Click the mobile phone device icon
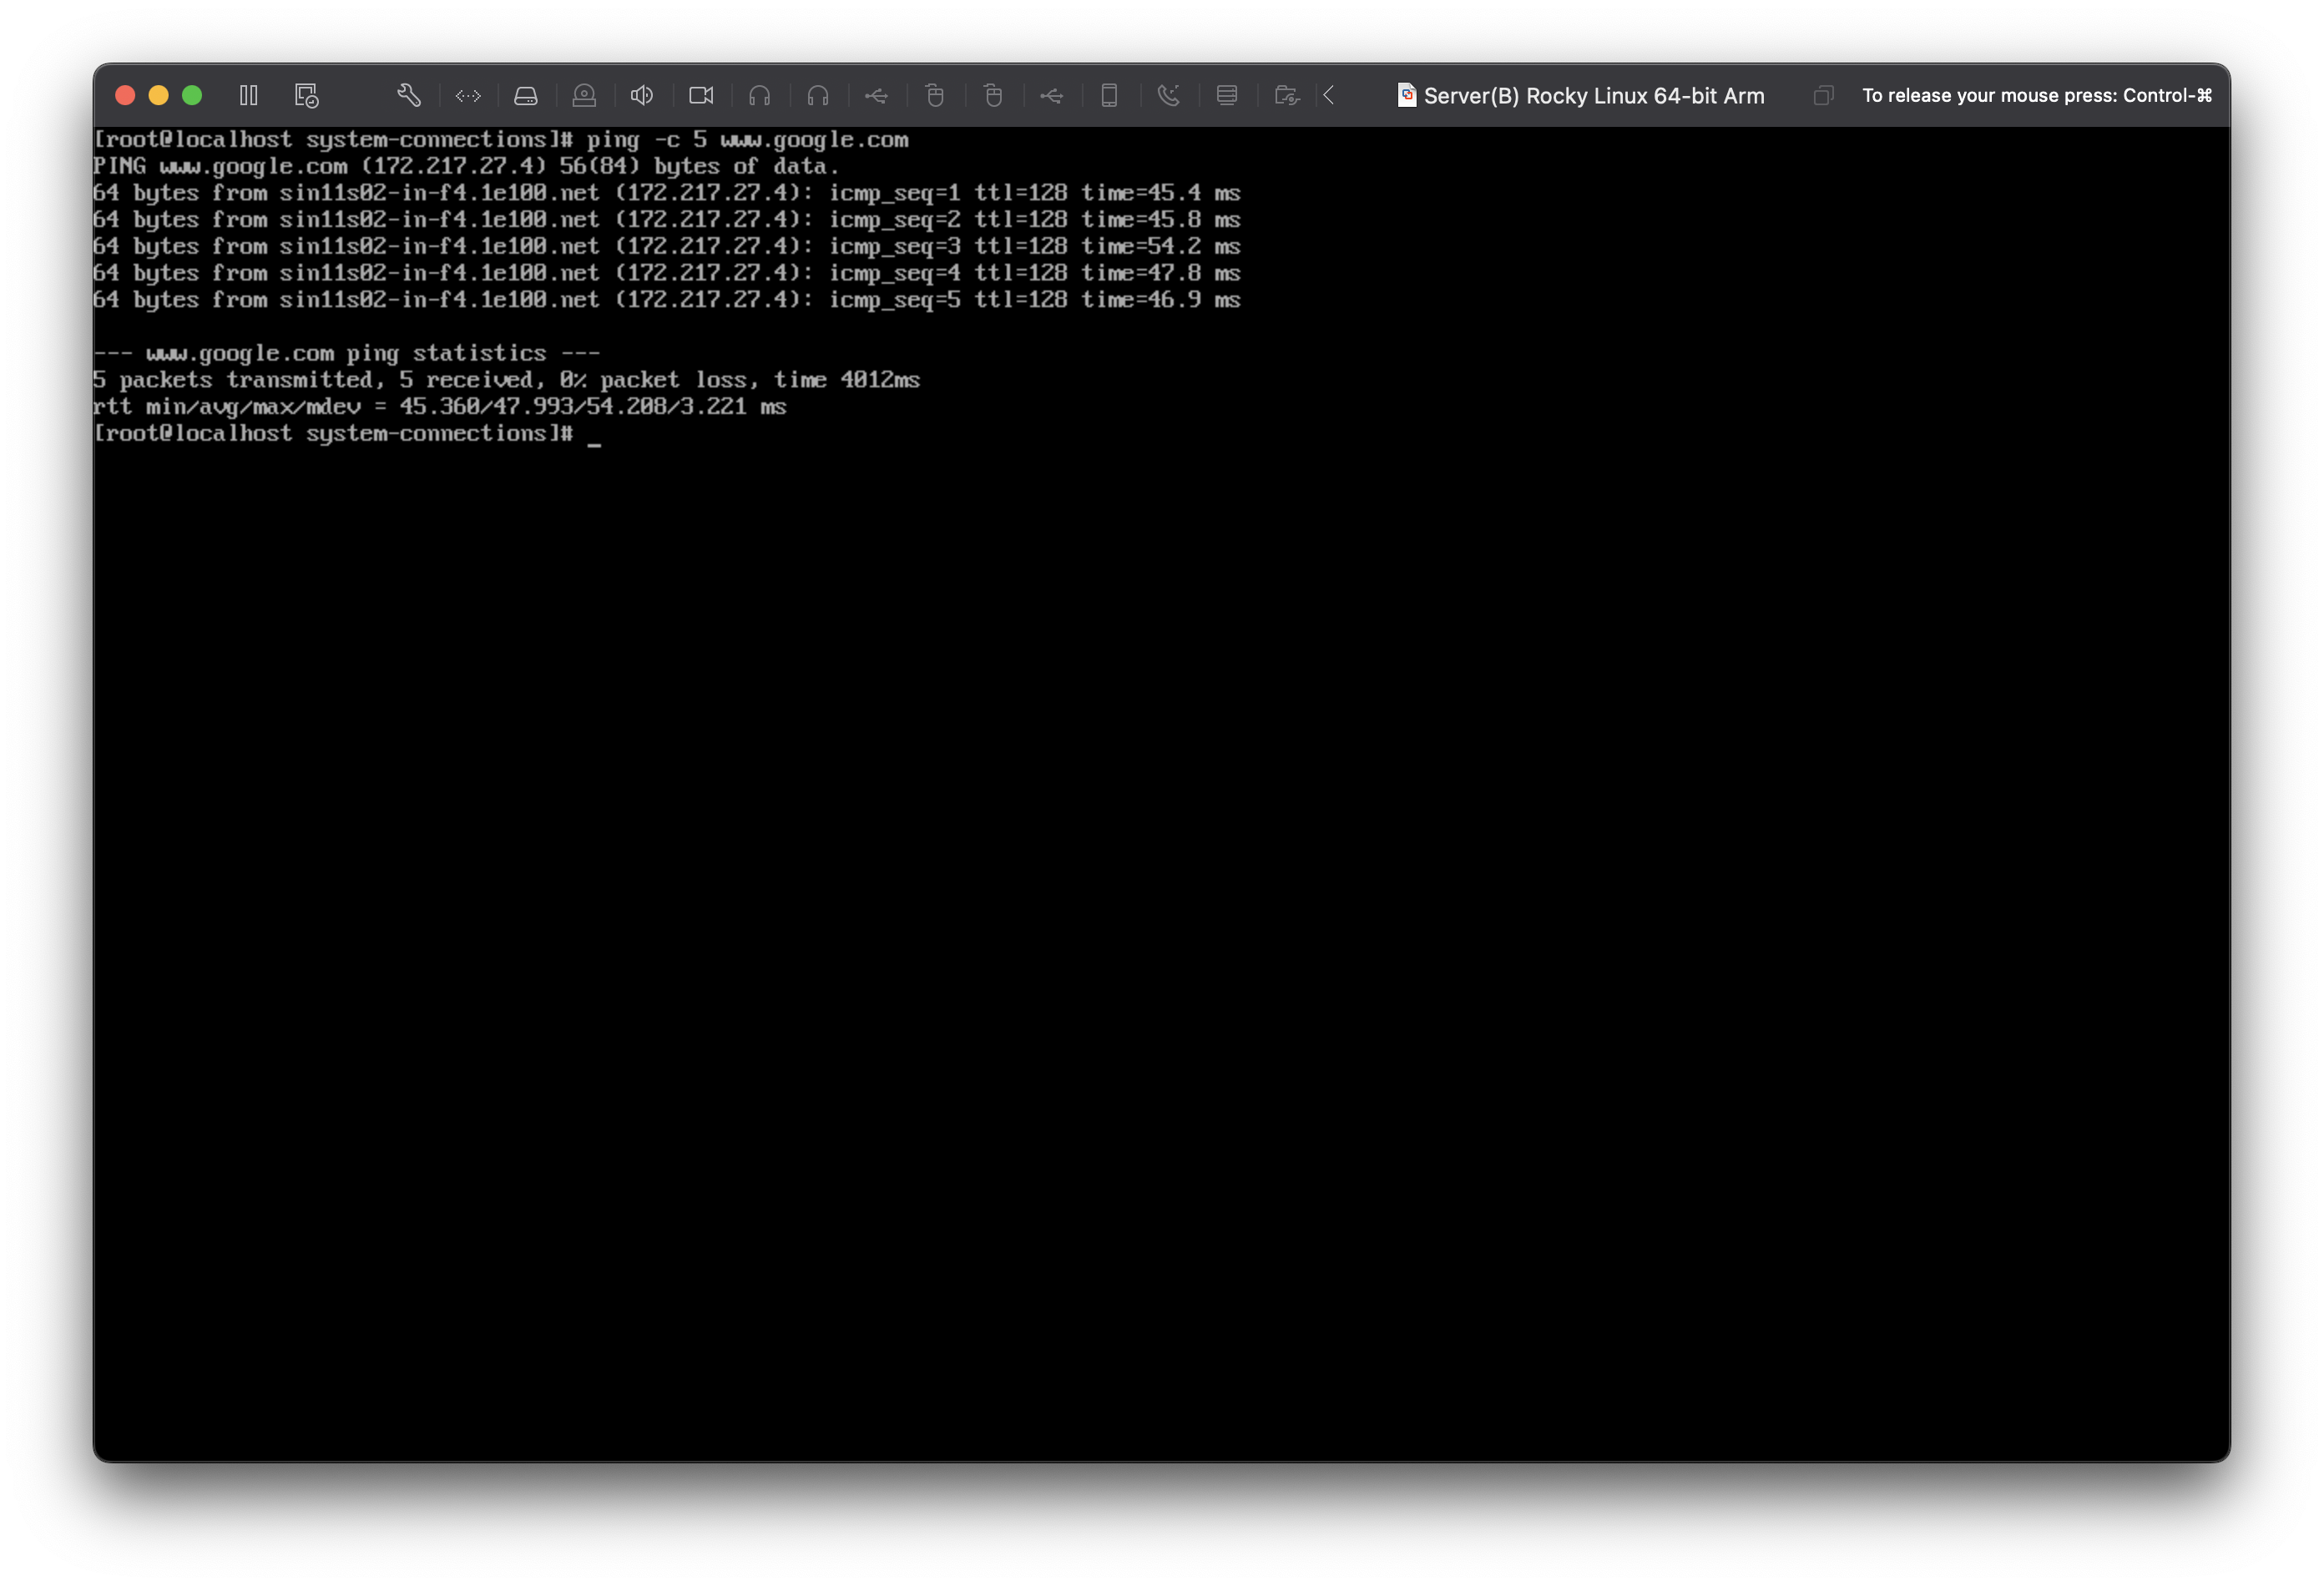2324x1586 pixels. pos(1109,95)
